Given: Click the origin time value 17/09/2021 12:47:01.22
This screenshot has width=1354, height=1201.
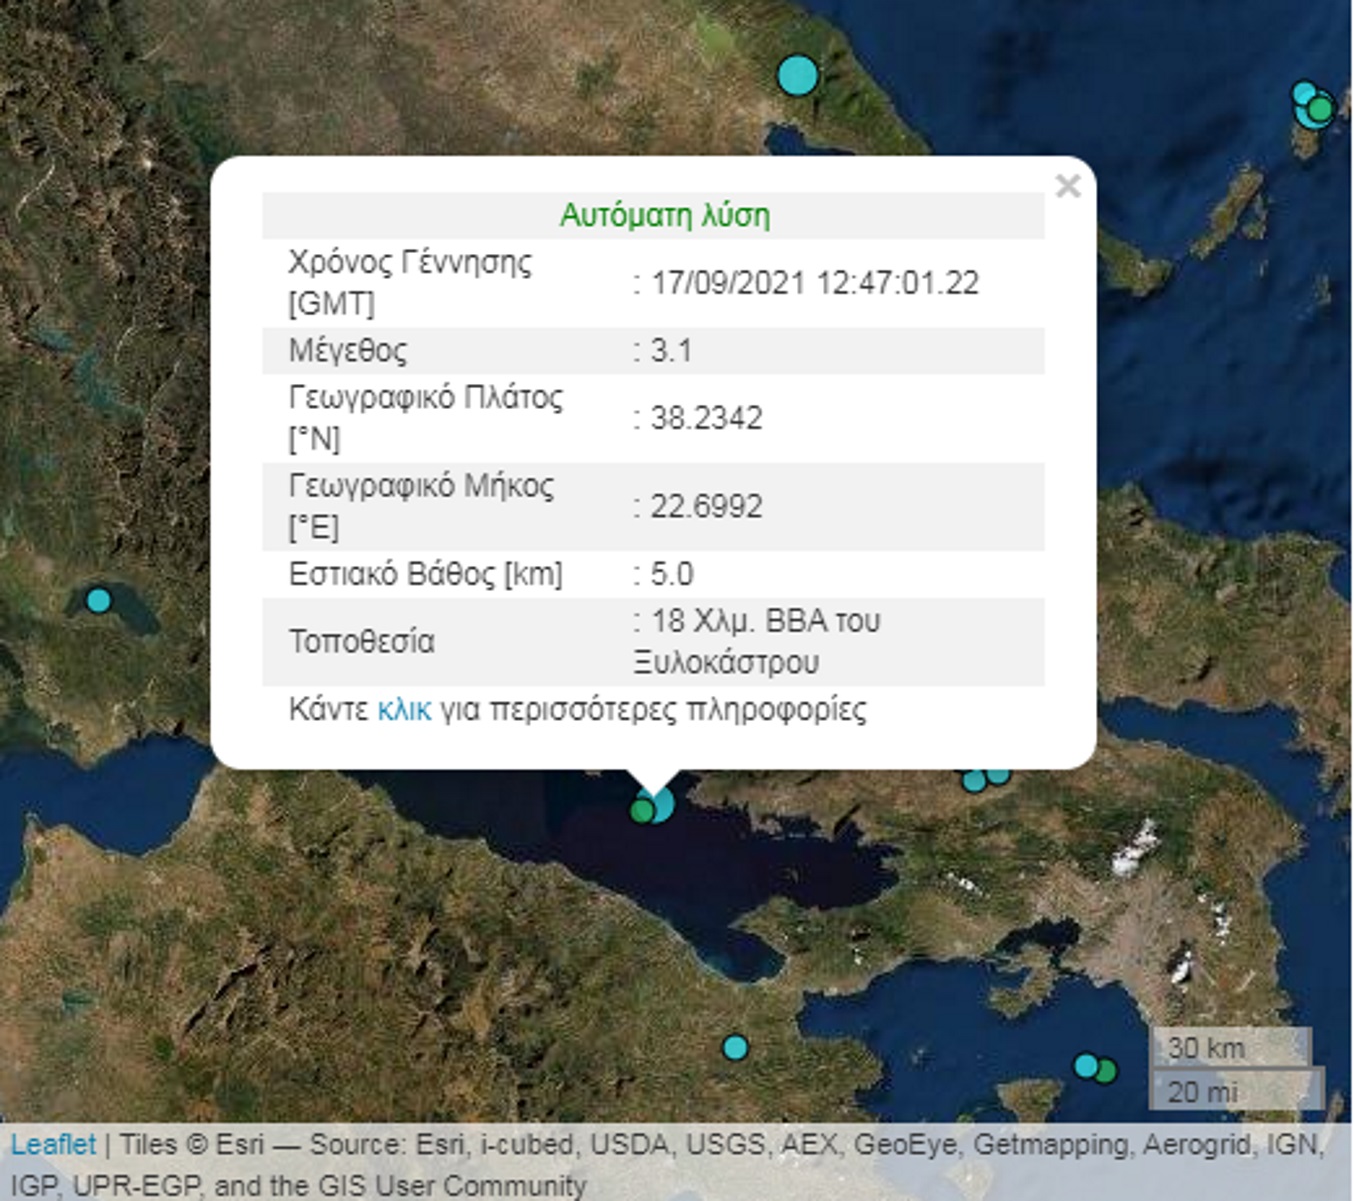Looking at the screenshot, I should pyautogui.click(x=814, y=283).
